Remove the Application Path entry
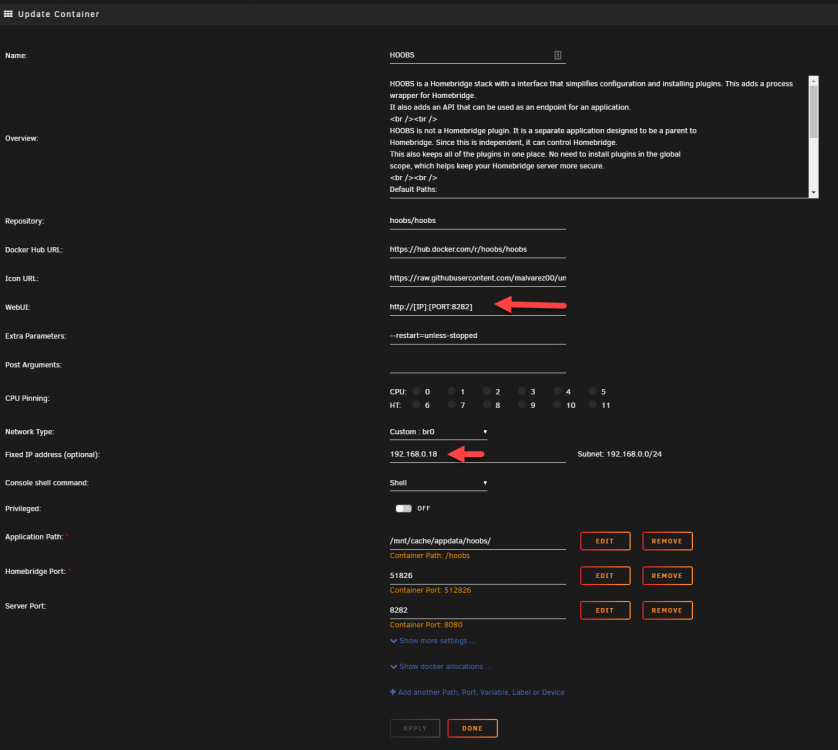Screen dimensions: 838x750 (x=667, y=541)
